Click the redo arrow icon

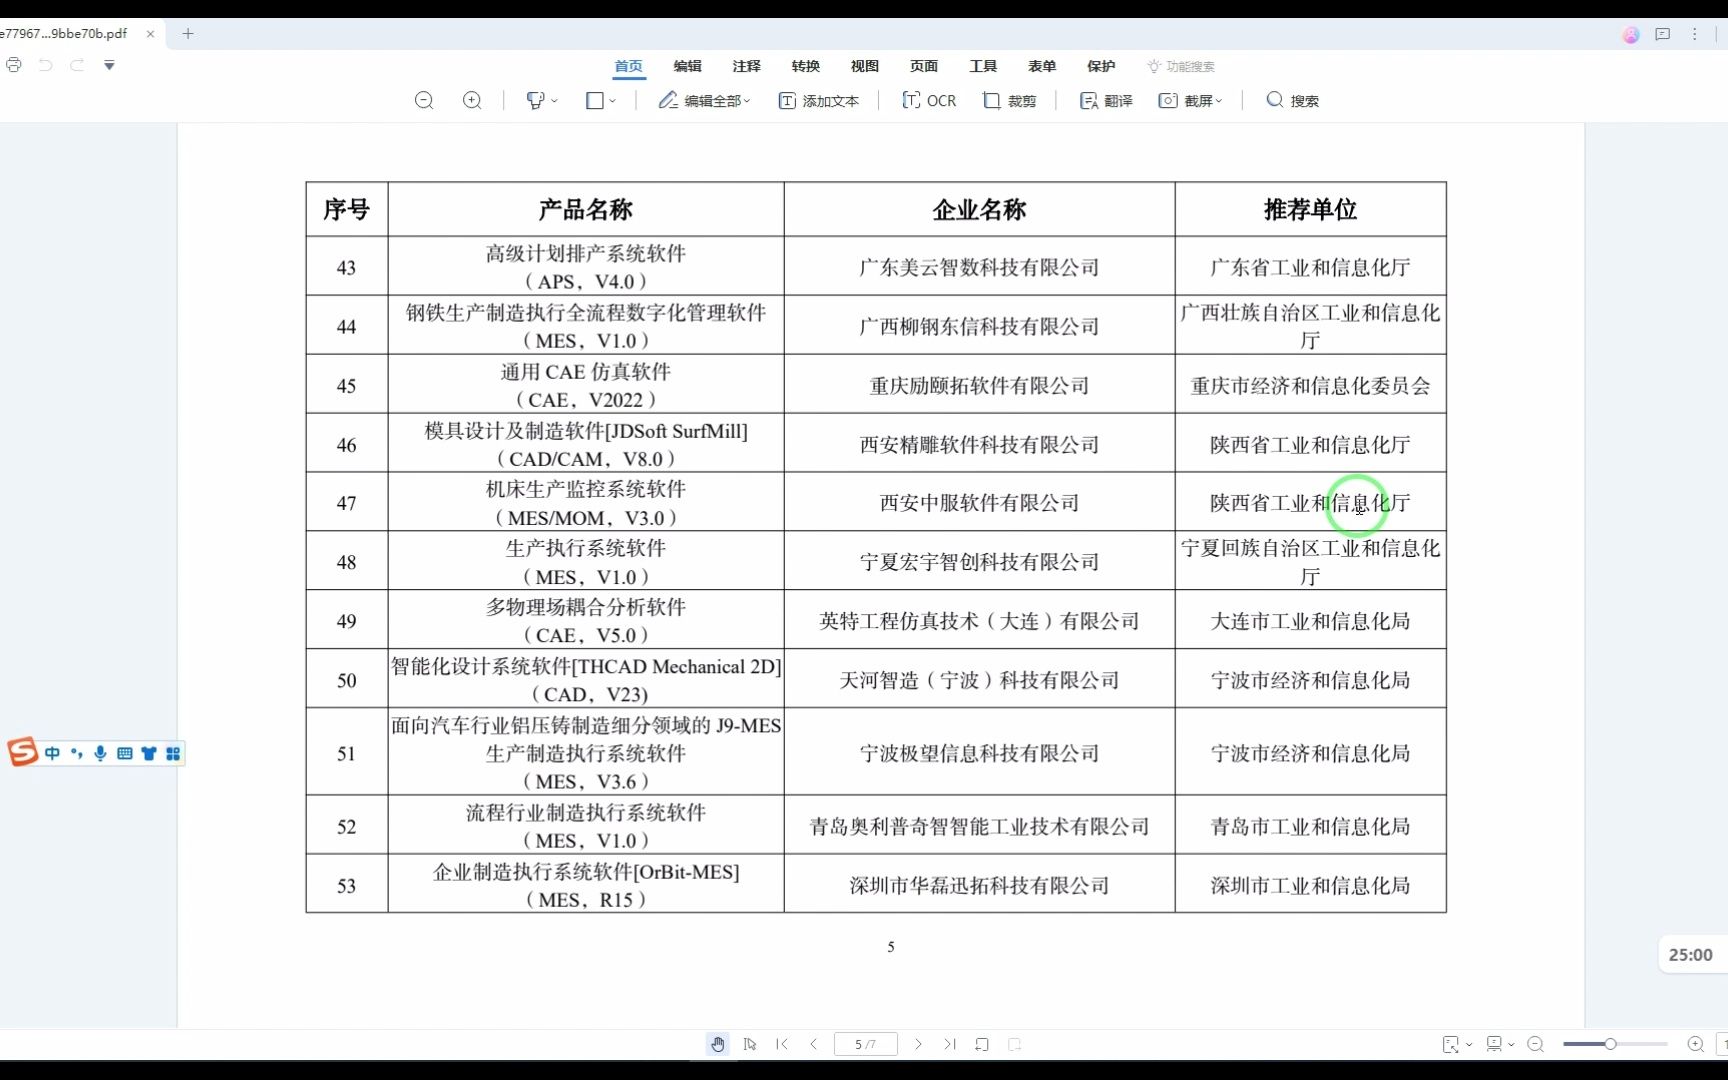coord(77,65)
